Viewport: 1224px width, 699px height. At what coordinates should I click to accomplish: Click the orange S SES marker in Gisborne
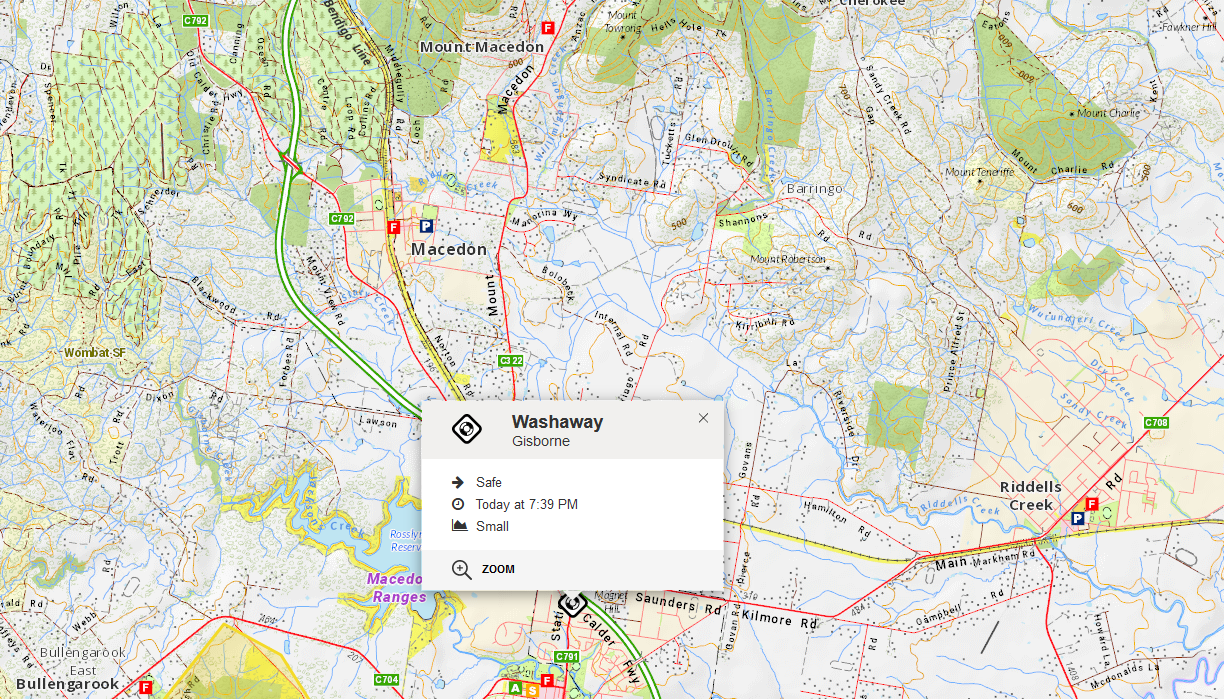[532, 690]
